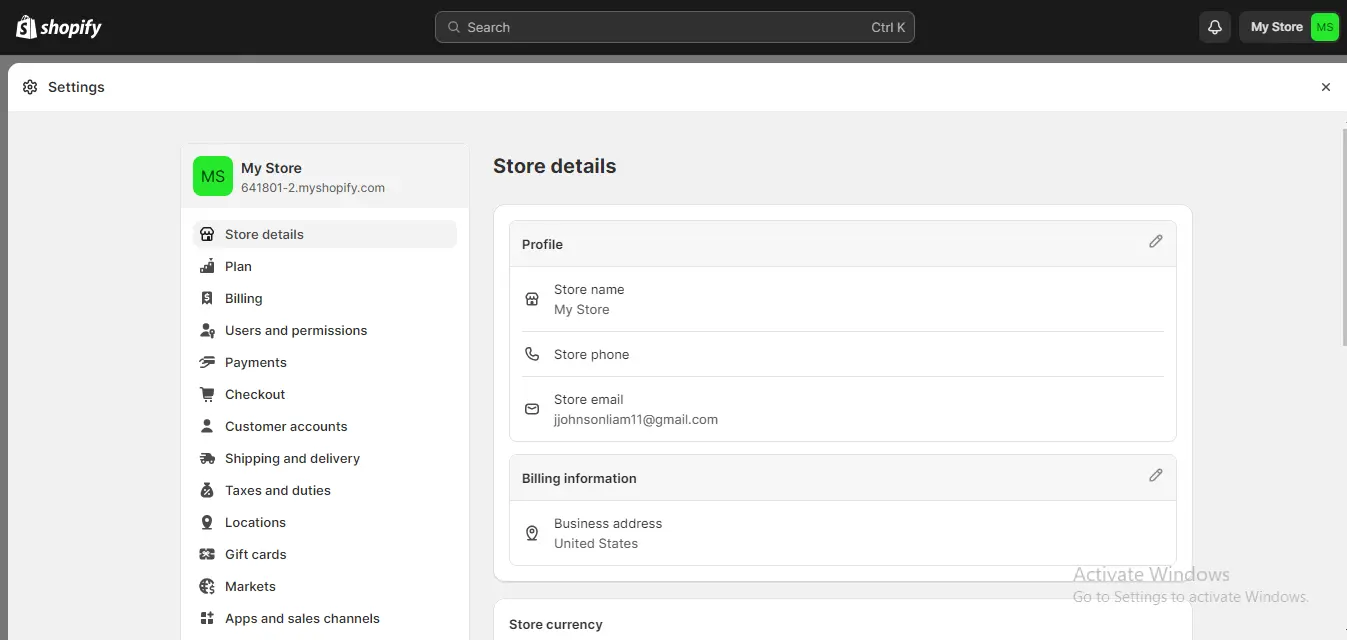1347x640 pixels.
Task: Close the Settings panel
Action: coord(1326,87)
